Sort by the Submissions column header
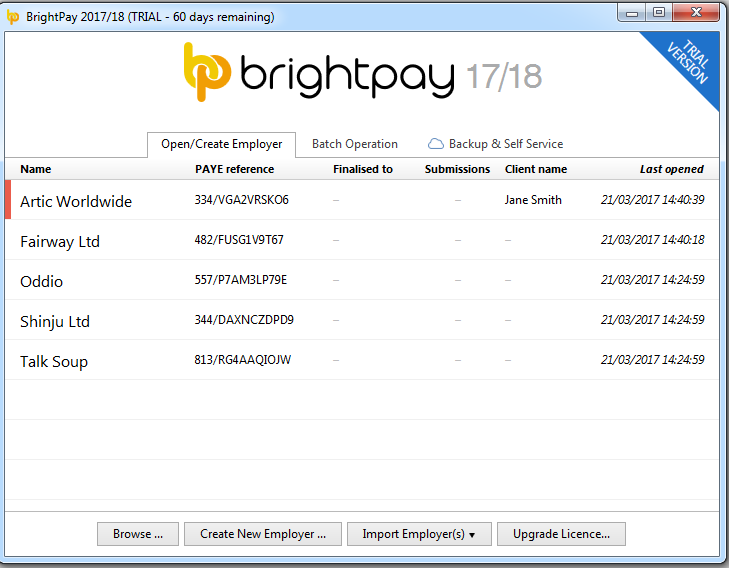 tap(457, 169)
